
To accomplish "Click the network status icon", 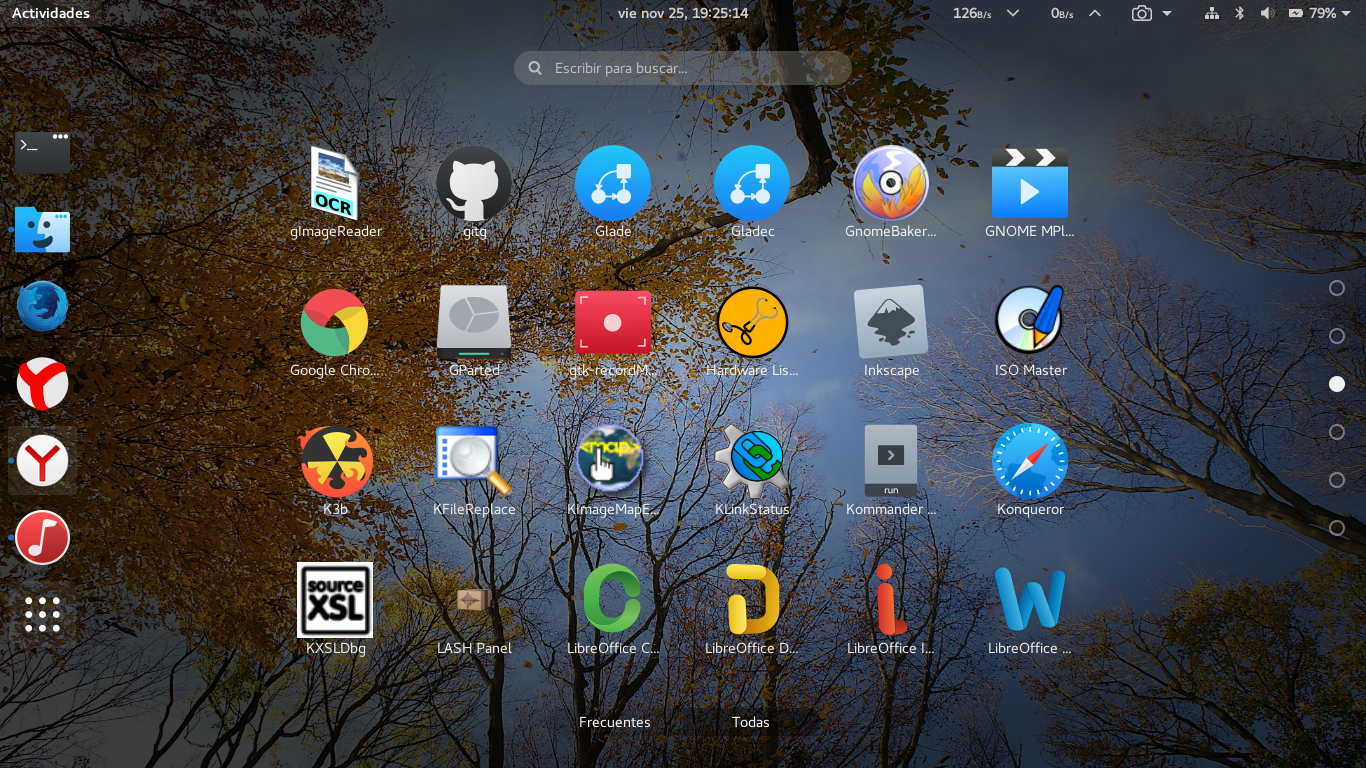I will pos(1212,13).
